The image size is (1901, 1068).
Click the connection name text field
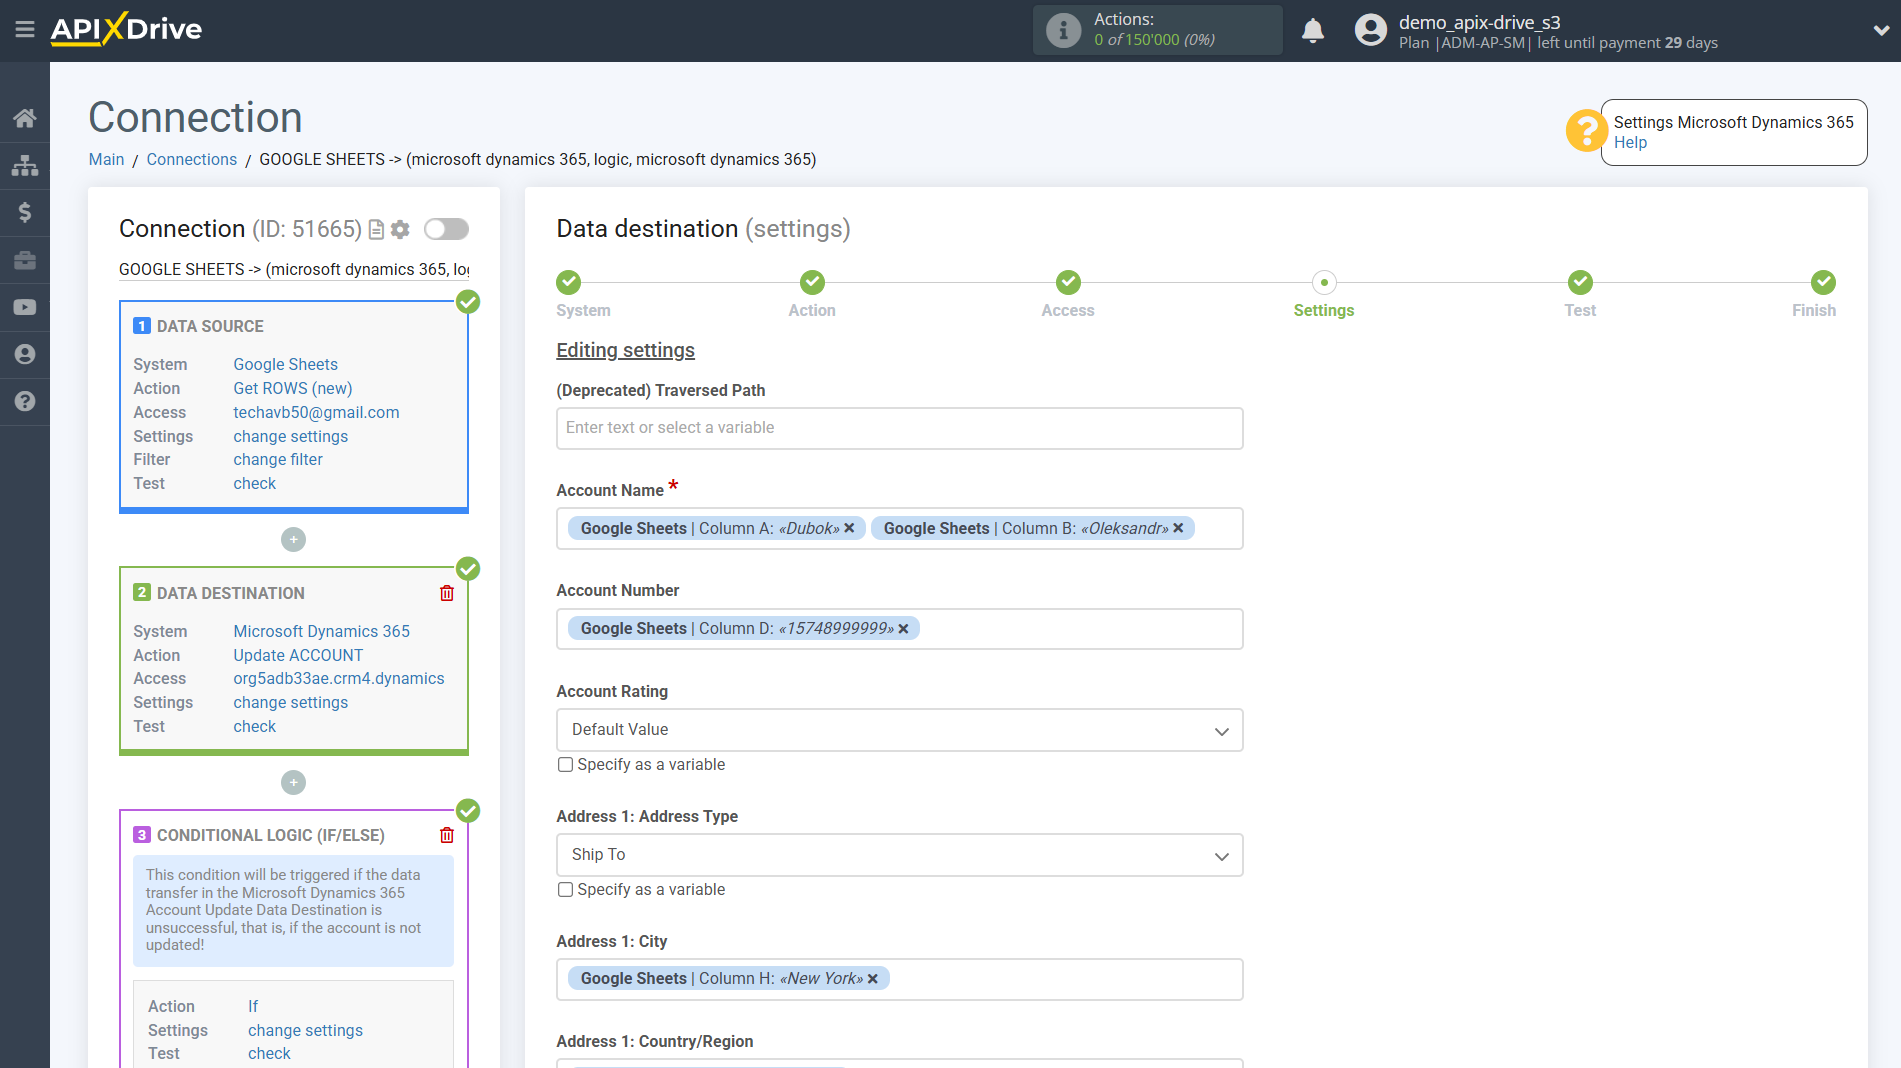294,269
